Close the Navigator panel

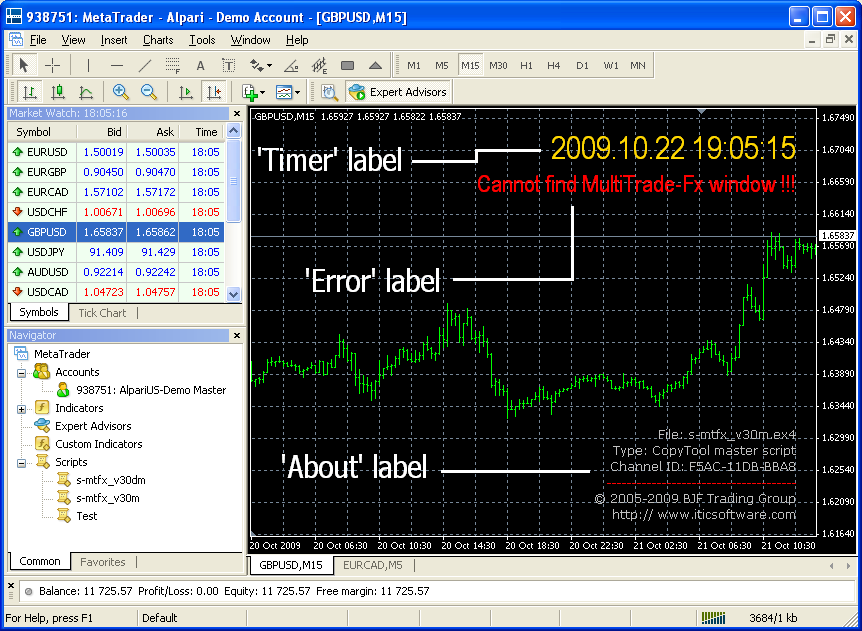[x=237, y=335]
